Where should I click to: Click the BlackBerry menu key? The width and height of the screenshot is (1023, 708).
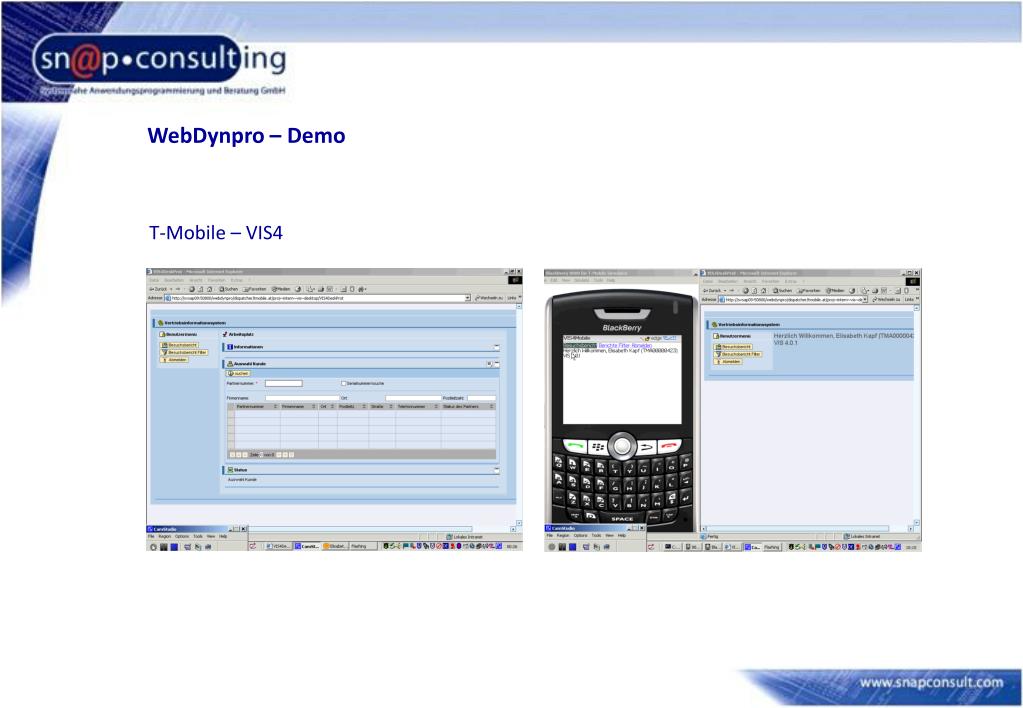598,447
